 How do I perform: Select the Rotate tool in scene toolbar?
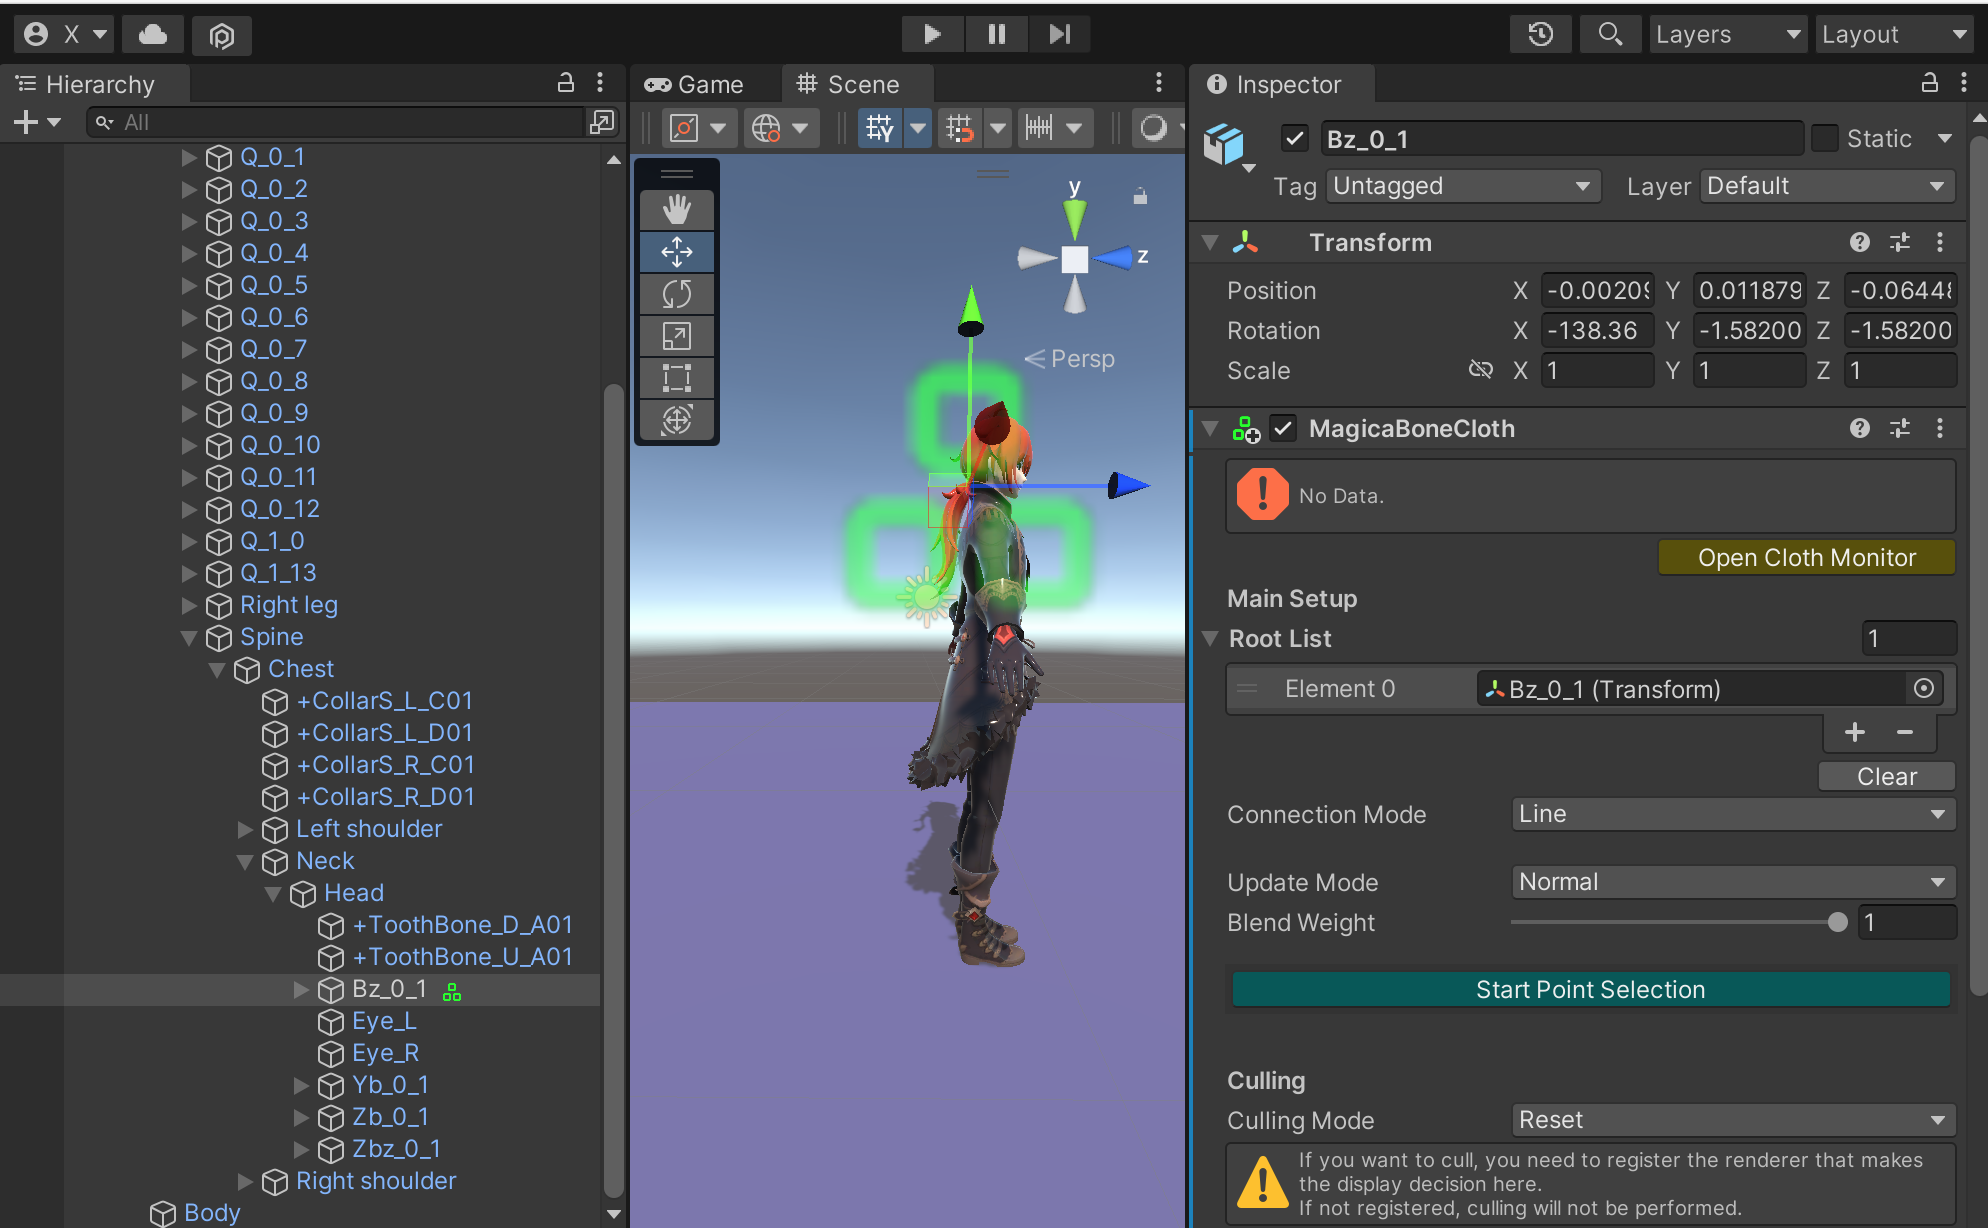pos(677,294)
